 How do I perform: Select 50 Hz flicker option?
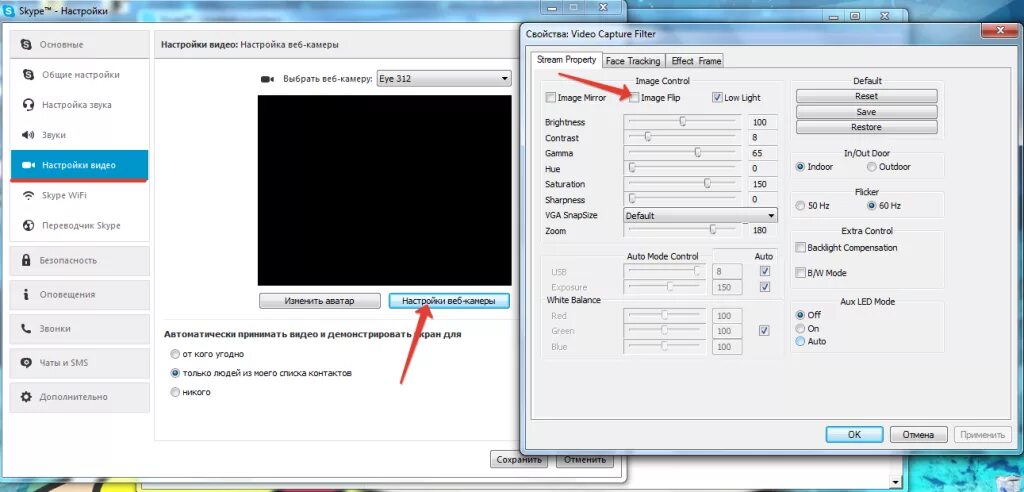800,206
